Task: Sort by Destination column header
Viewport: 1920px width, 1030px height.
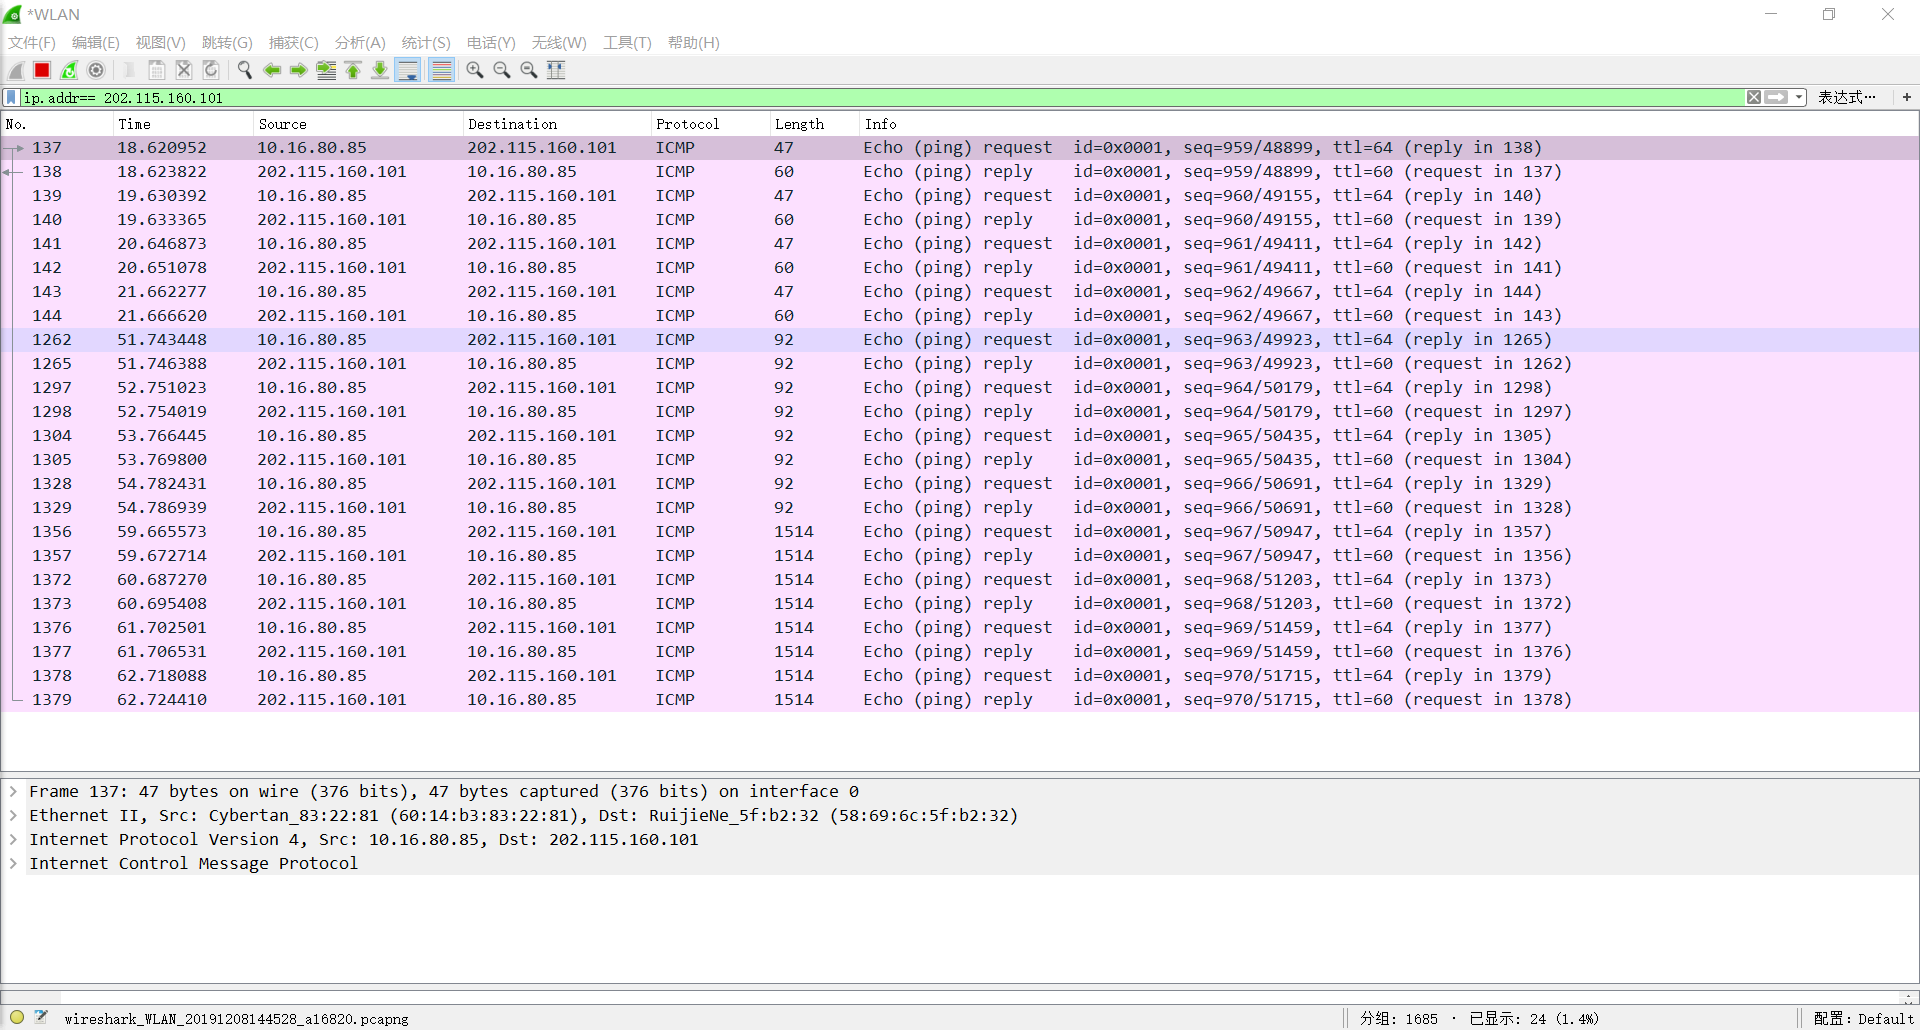Action: (x=558, y=124)
